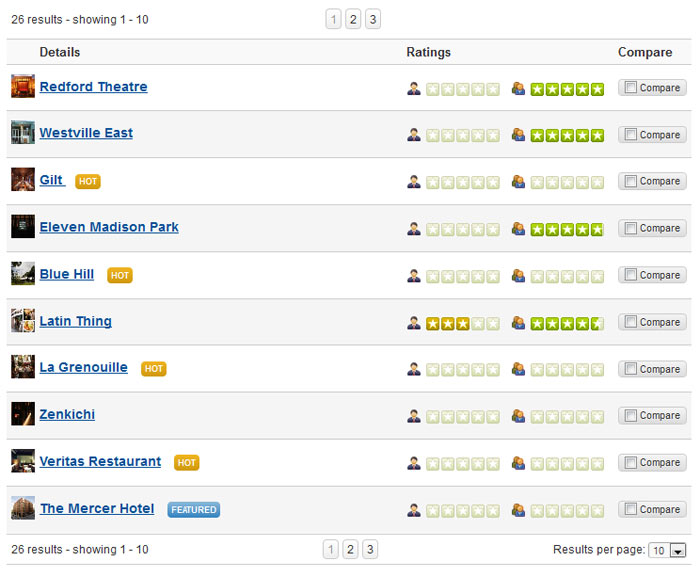Click the FEATURED badge beside The Mercer Hotel

point(193,510)
